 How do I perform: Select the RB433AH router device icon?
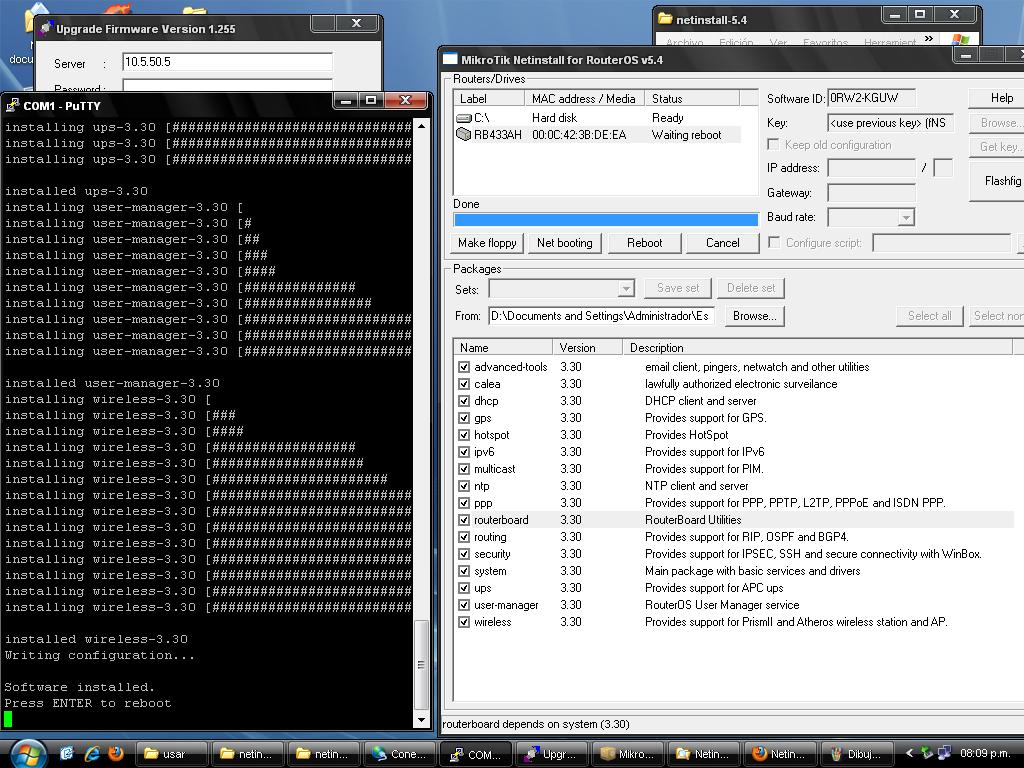[x=463, y=135]
